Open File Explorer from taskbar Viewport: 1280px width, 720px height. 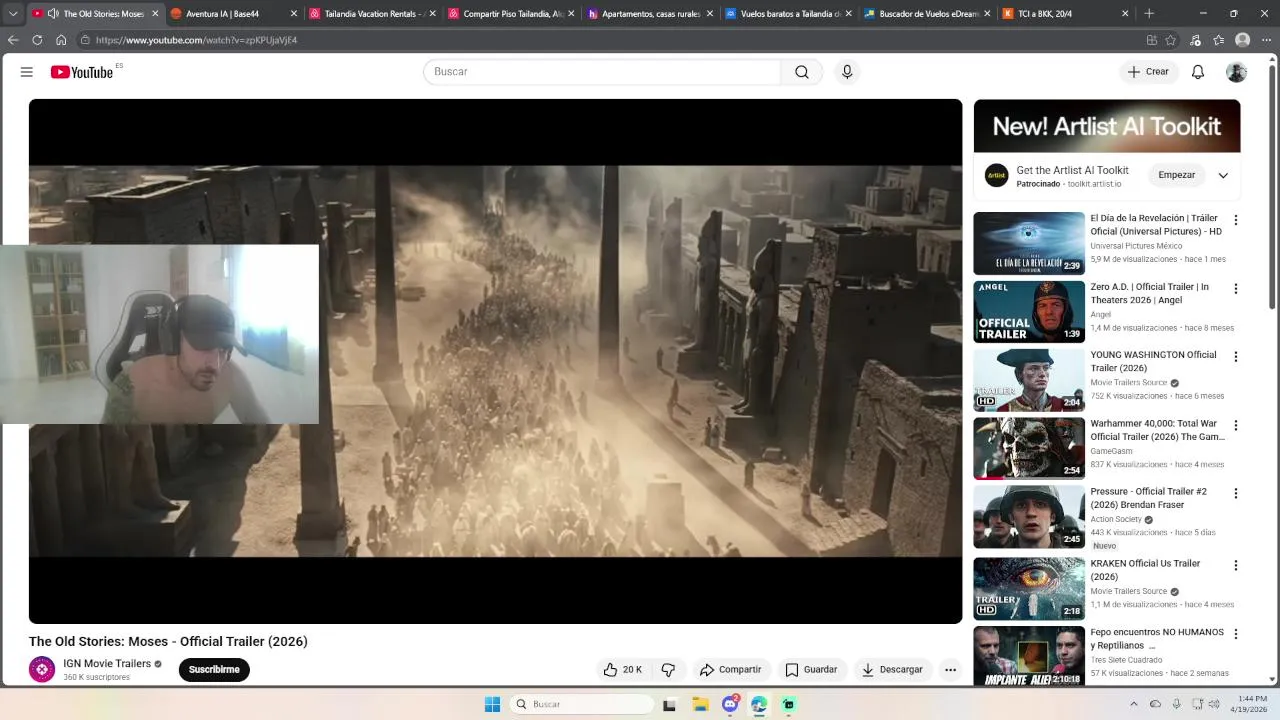point(700,704)
